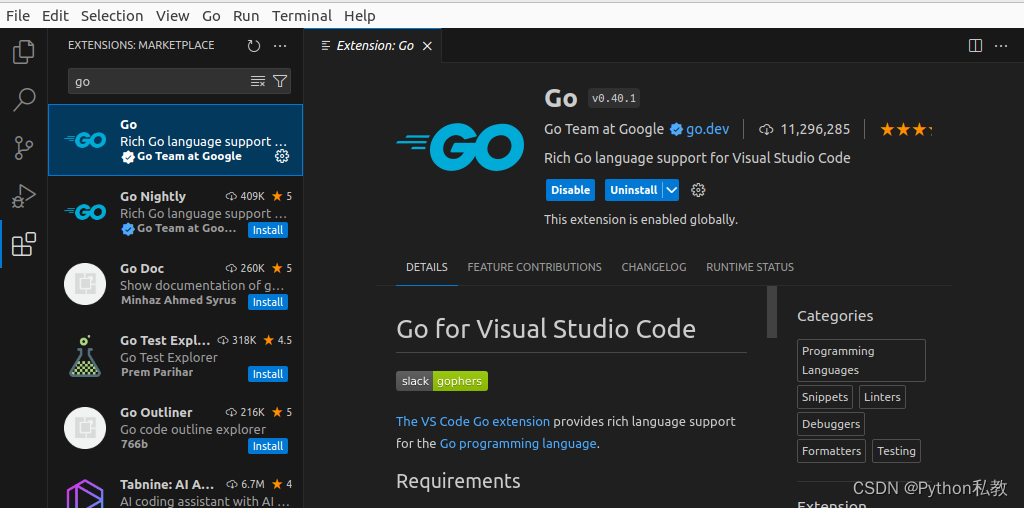Open the View menu
Viewport: 1024px width, 508px height.
(173, 16)
